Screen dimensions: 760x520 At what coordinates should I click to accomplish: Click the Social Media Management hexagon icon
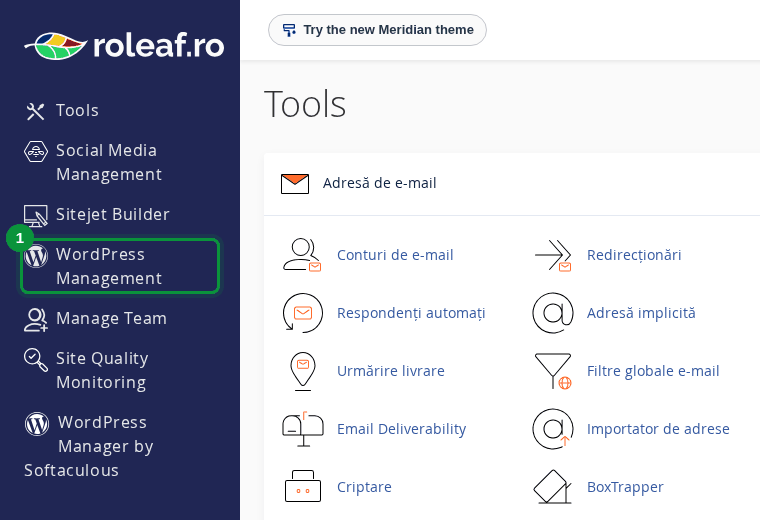point(36,152)
